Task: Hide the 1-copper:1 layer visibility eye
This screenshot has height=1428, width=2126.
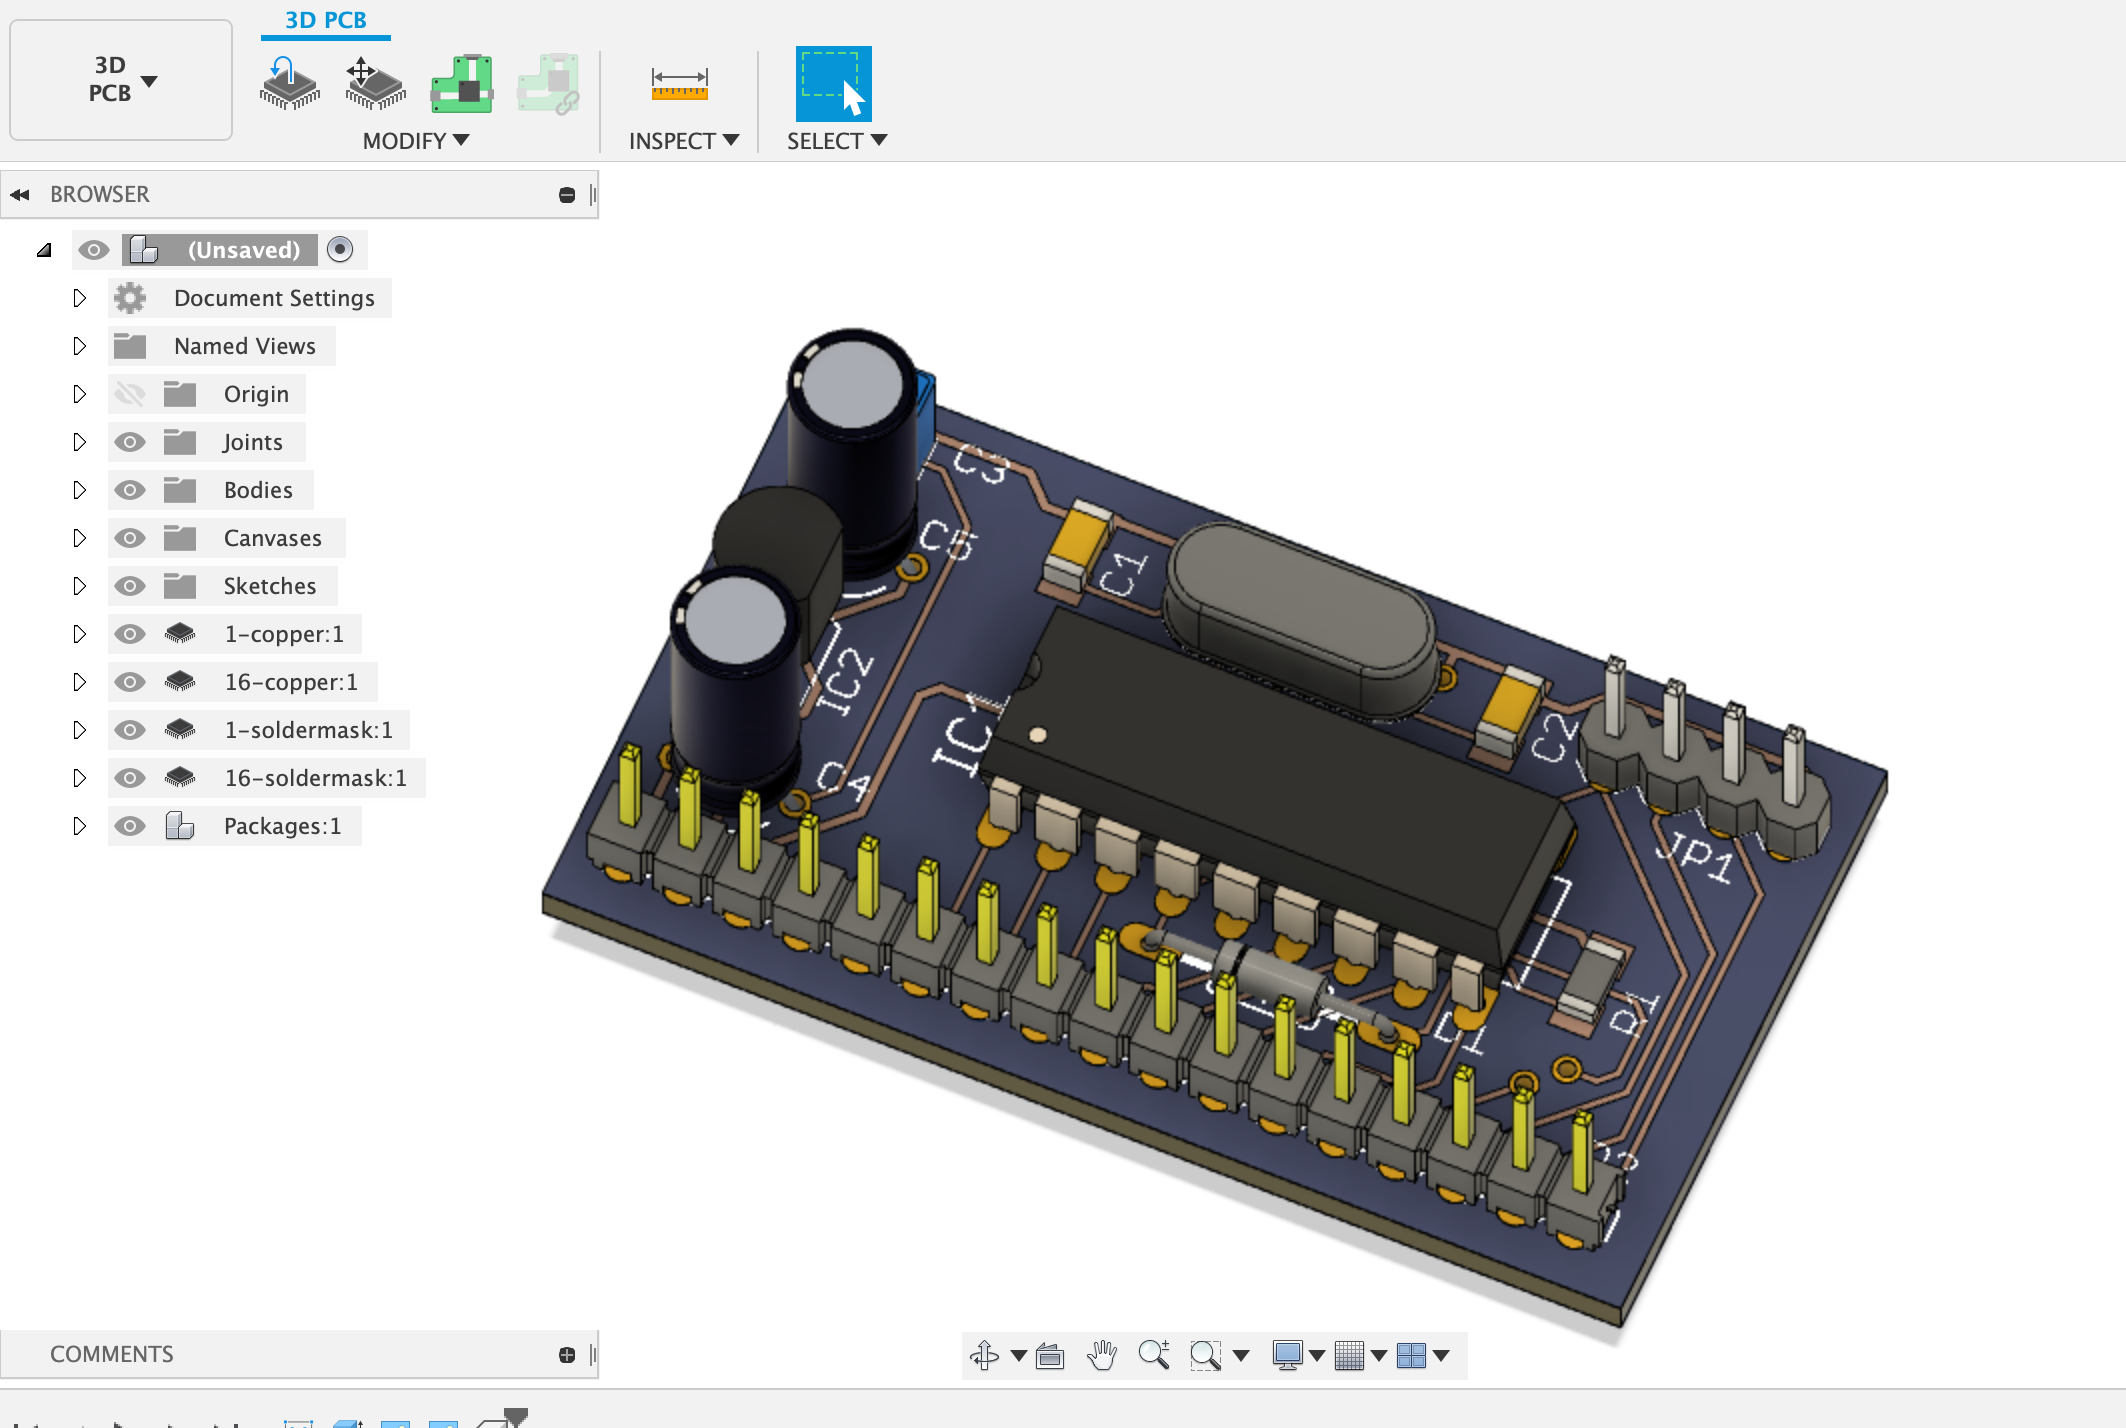Action: (x=130, y=633)
